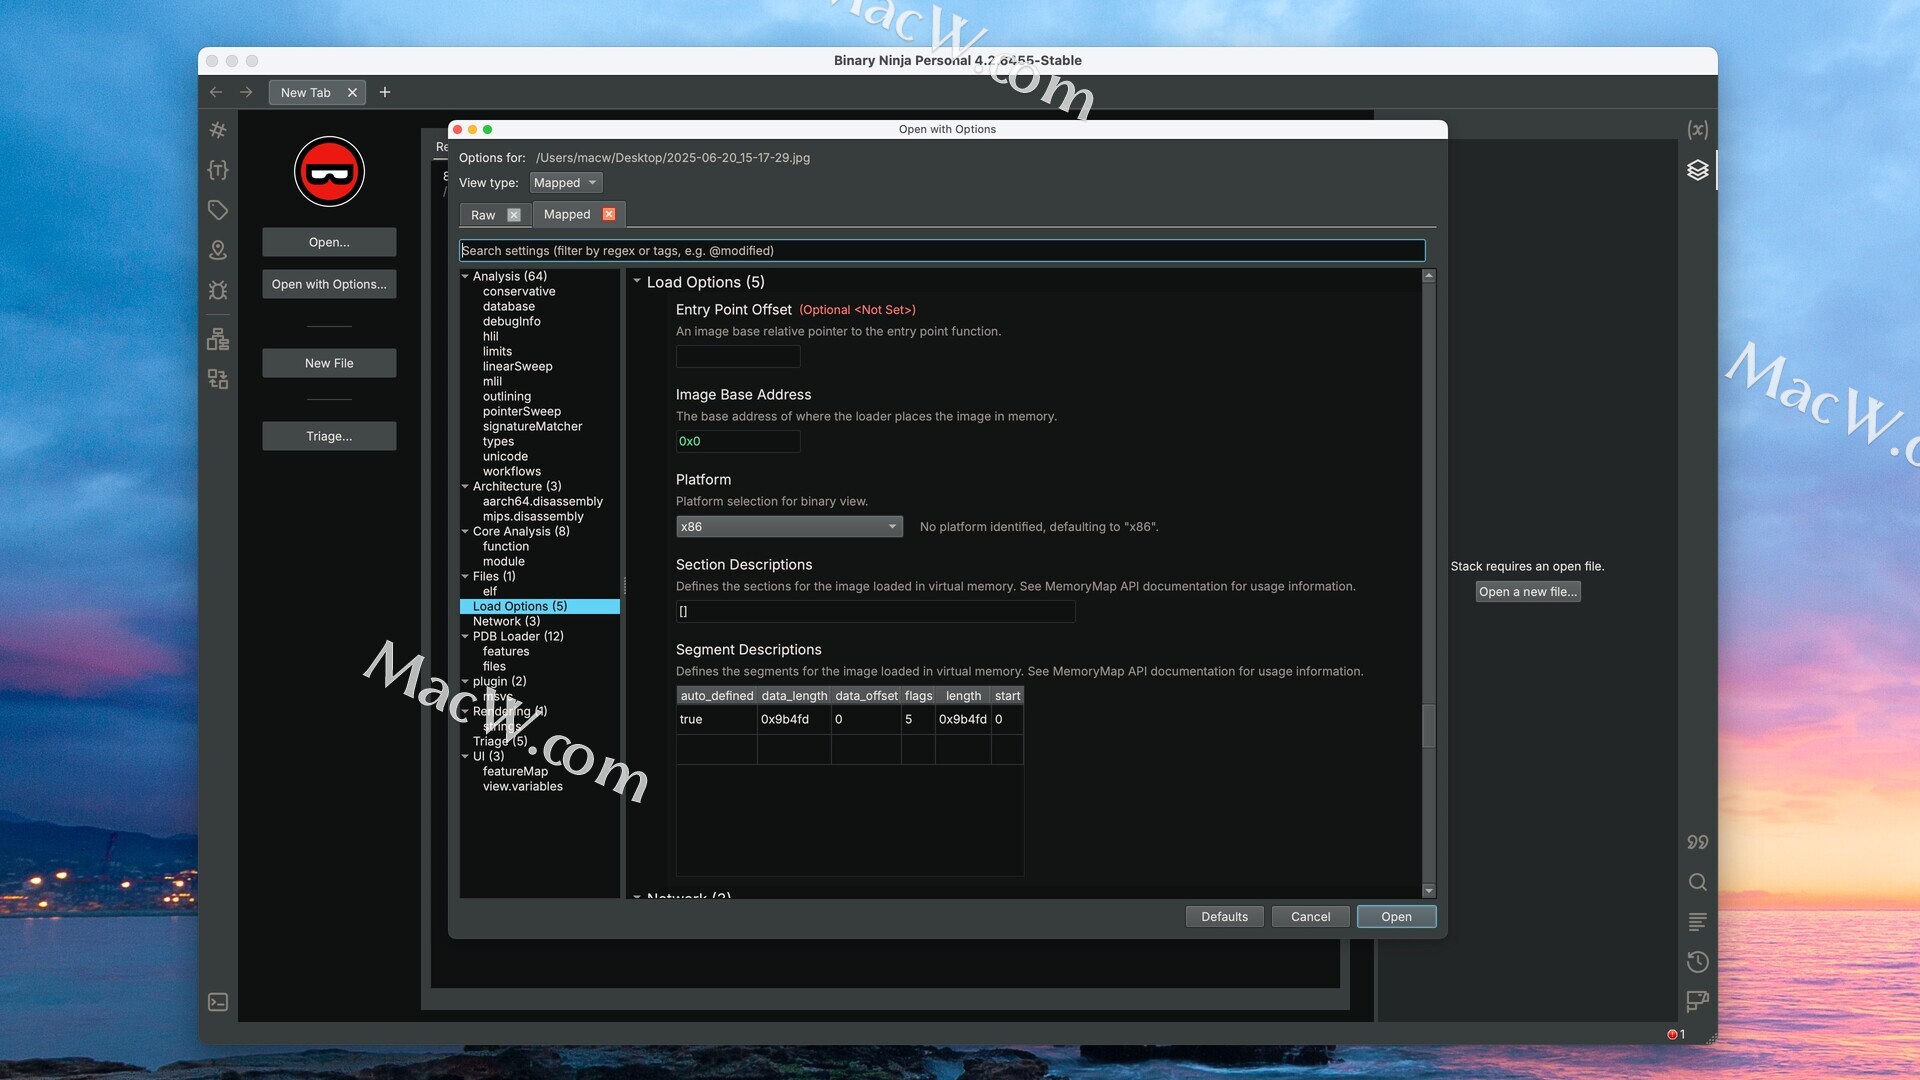The height and width of the screenshot is (1080, 1920).
Task: Remove the Mapped view tab
Action: tap(609, 214)
